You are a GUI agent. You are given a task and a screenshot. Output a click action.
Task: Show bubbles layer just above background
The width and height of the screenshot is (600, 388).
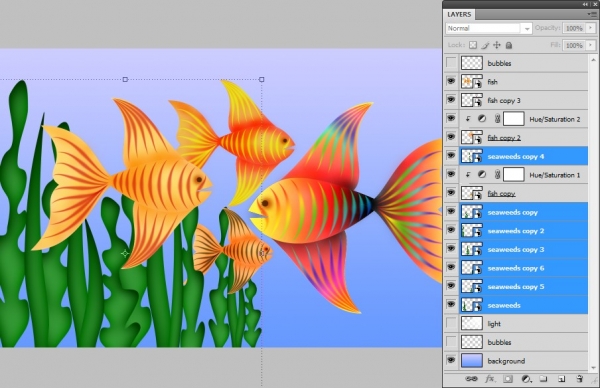(x=452, y=342)
